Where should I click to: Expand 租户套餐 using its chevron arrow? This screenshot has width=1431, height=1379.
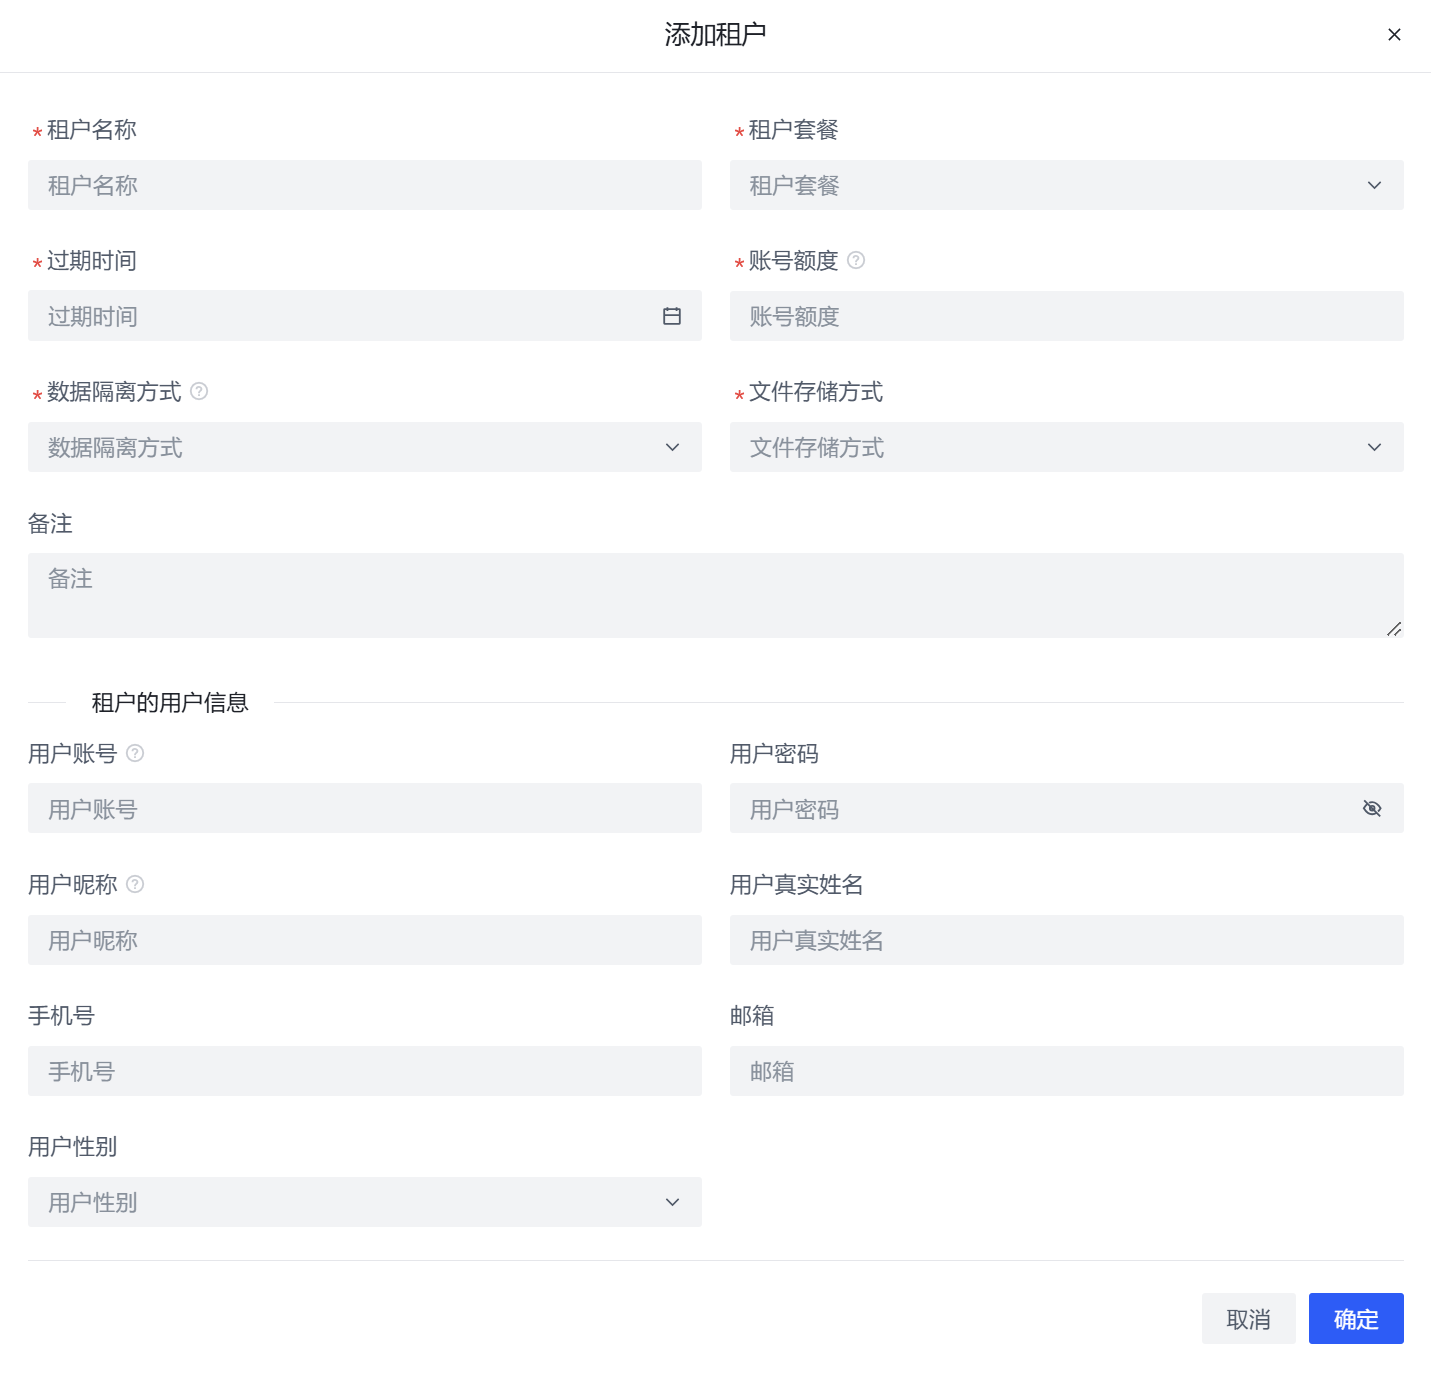click(1374, 185)
